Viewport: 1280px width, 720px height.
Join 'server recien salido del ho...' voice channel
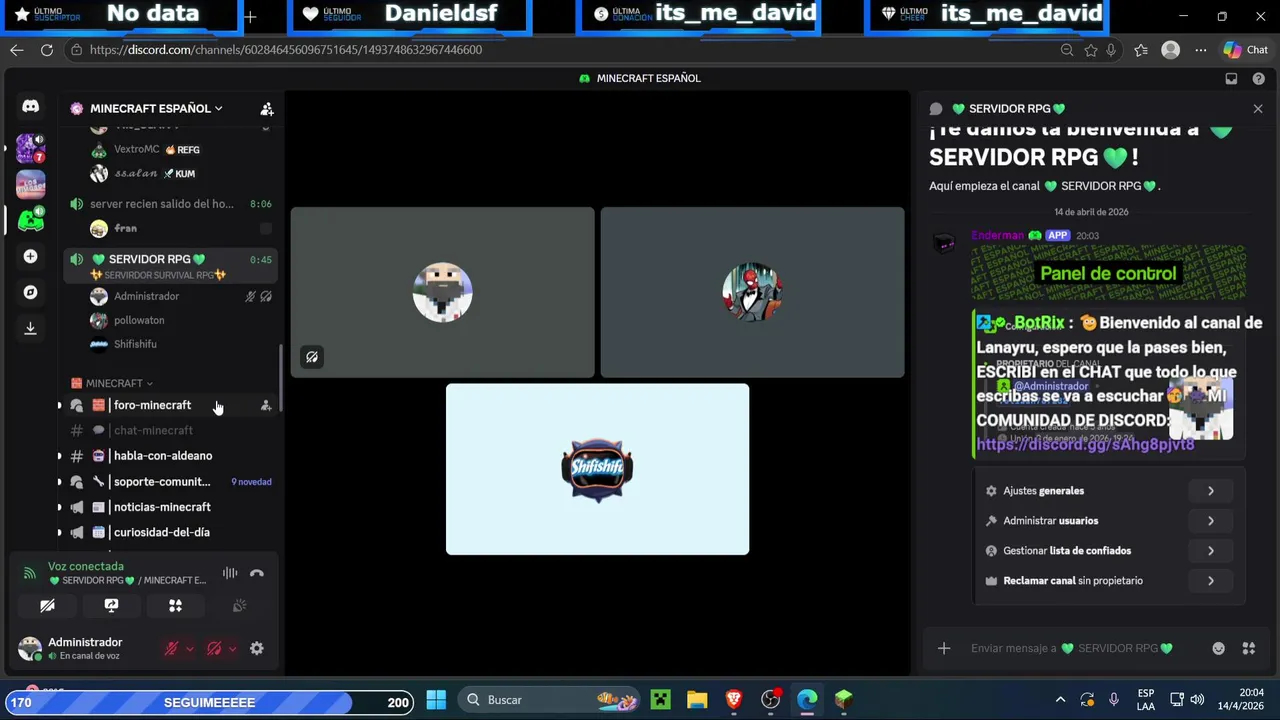[x=170, y=204]
